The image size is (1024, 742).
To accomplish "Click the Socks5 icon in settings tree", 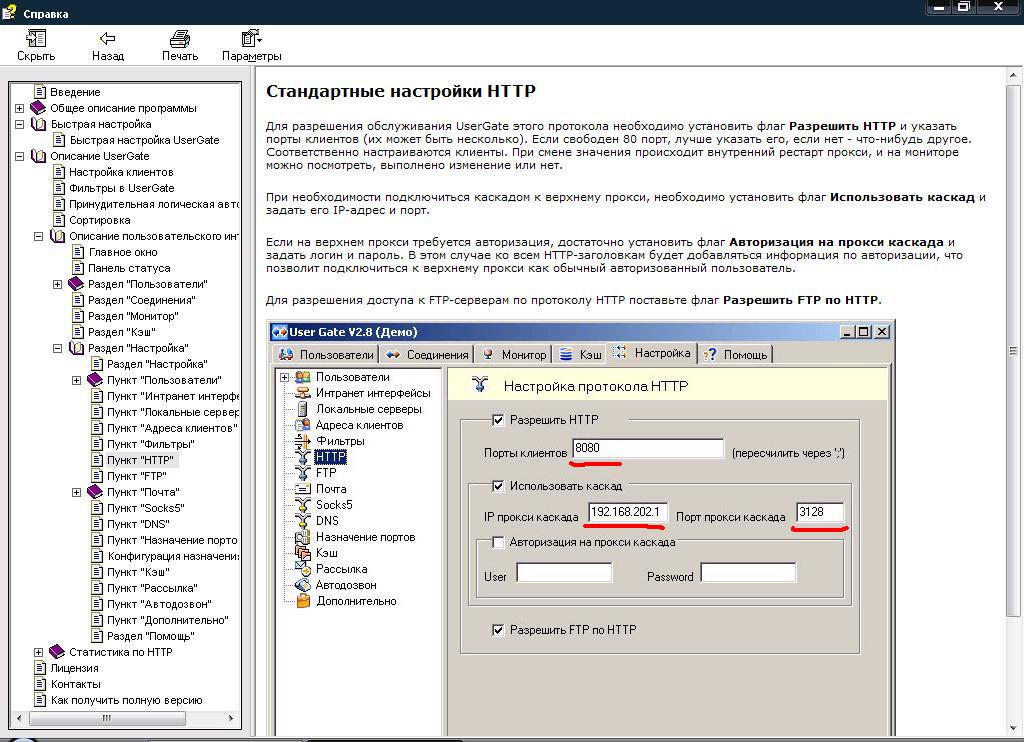I will coord(302,504).
